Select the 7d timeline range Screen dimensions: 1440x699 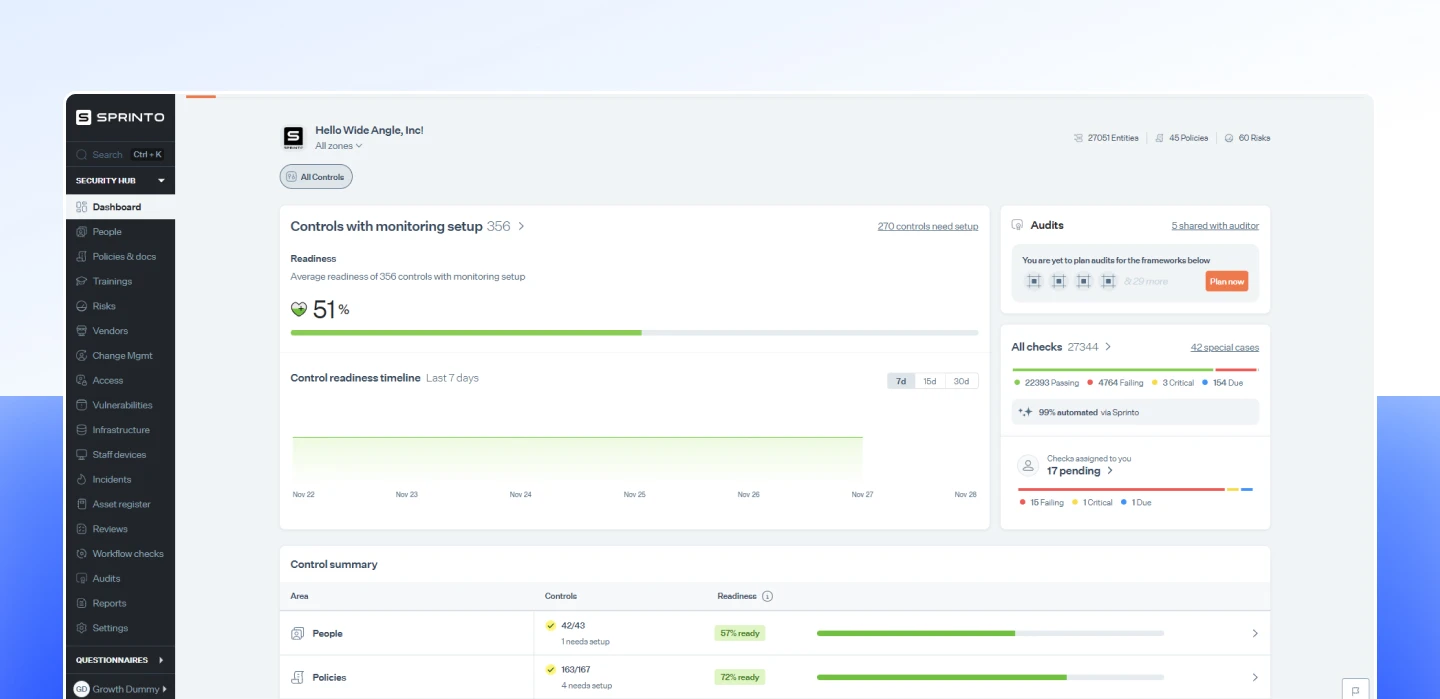pos(901,381)
